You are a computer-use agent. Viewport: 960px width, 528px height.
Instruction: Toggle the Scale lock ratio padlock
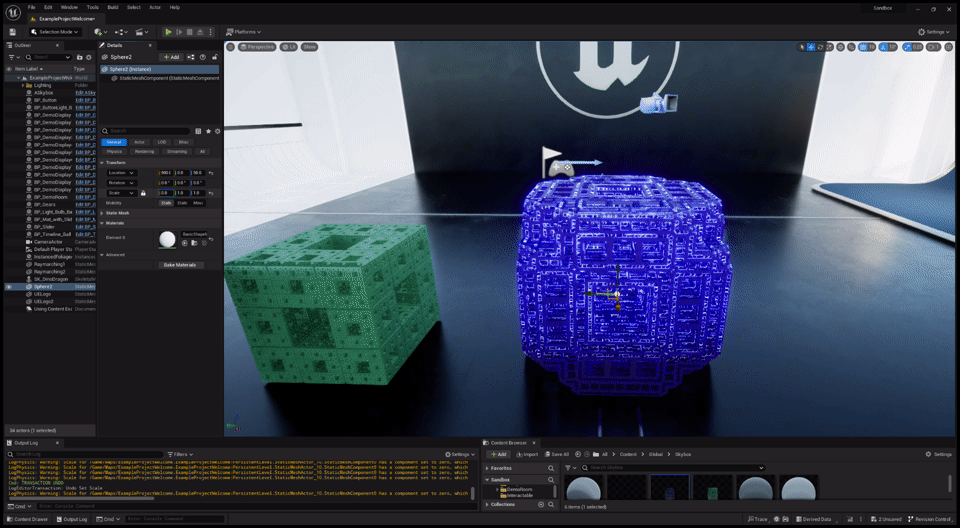click(x=143, y=193)
